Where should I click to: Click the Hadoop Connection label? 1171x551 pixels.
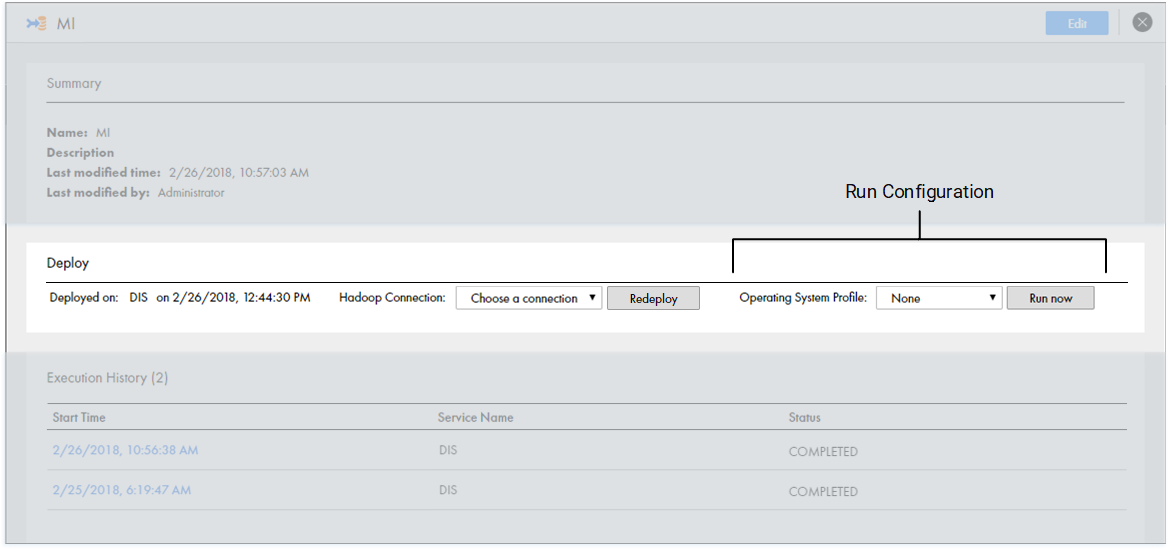pyautogui.click(x=392, y=297)
